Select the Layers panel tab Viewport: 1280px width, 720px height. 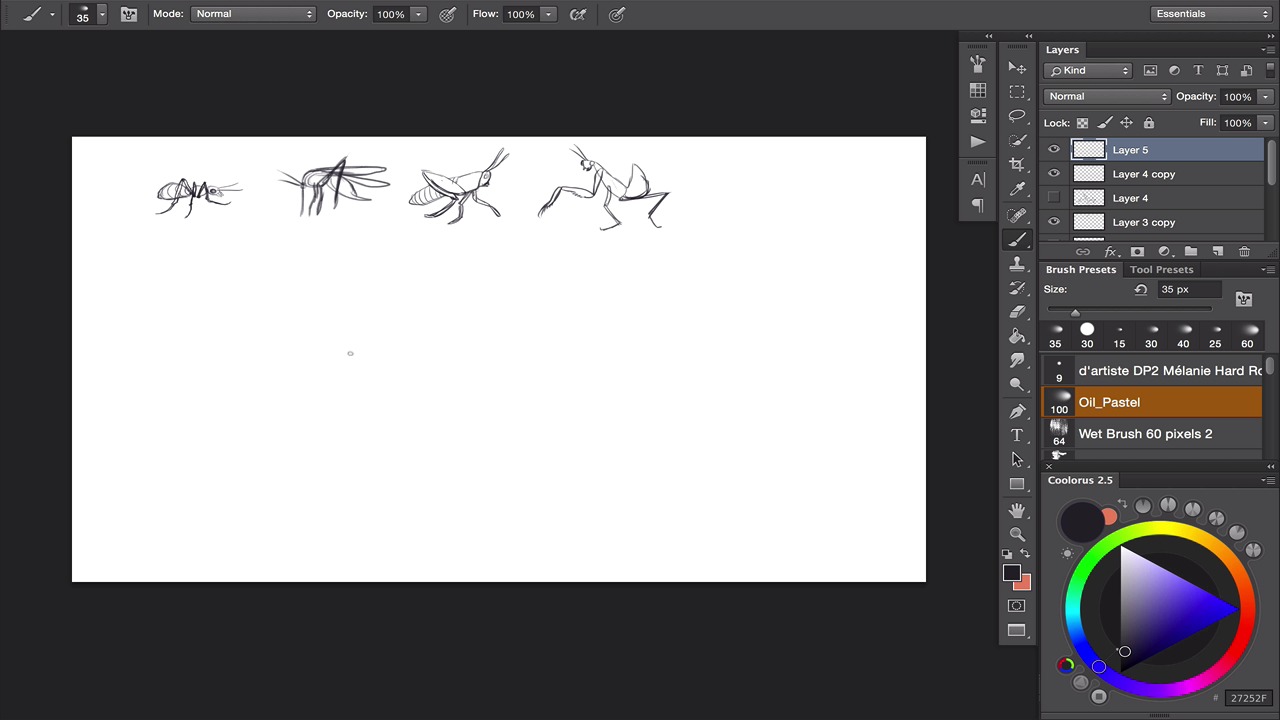pyautogui.click(x=1062, y=50)
